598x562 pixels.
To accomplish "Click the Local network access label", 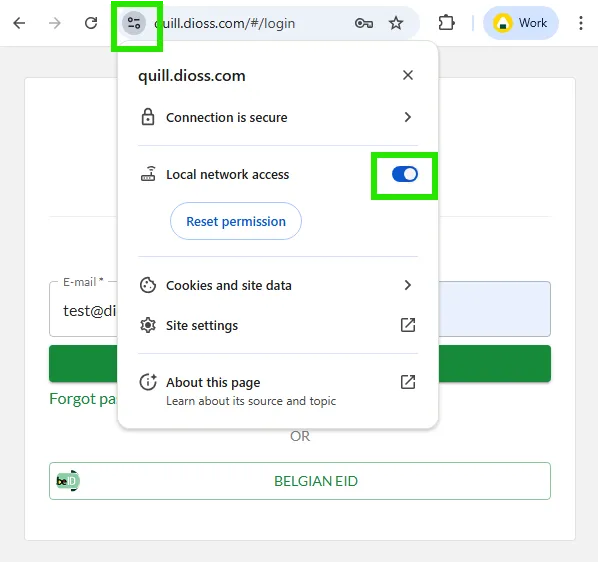I will click(x=227, y=175).
